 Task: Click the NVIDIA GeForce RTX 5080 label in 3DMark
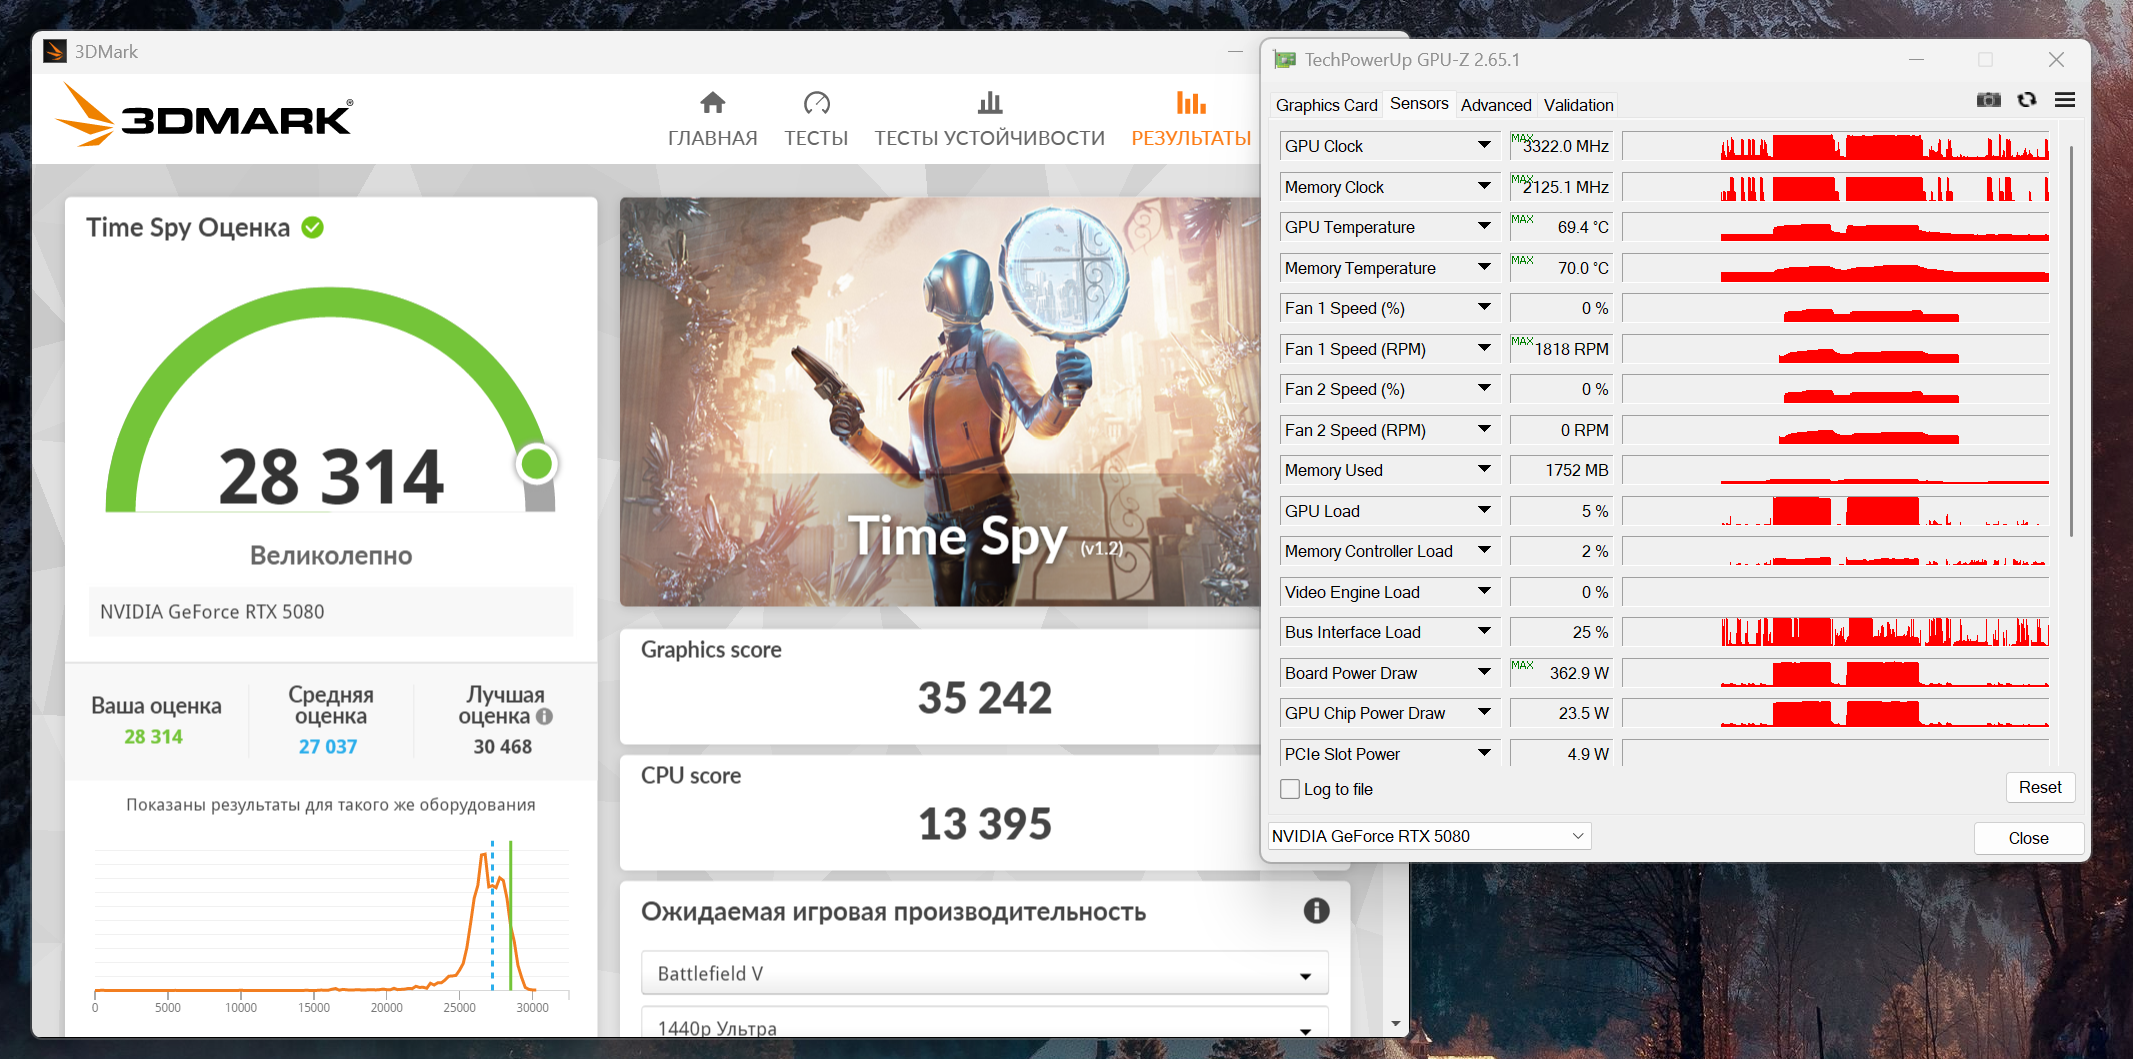coord(212,612)
